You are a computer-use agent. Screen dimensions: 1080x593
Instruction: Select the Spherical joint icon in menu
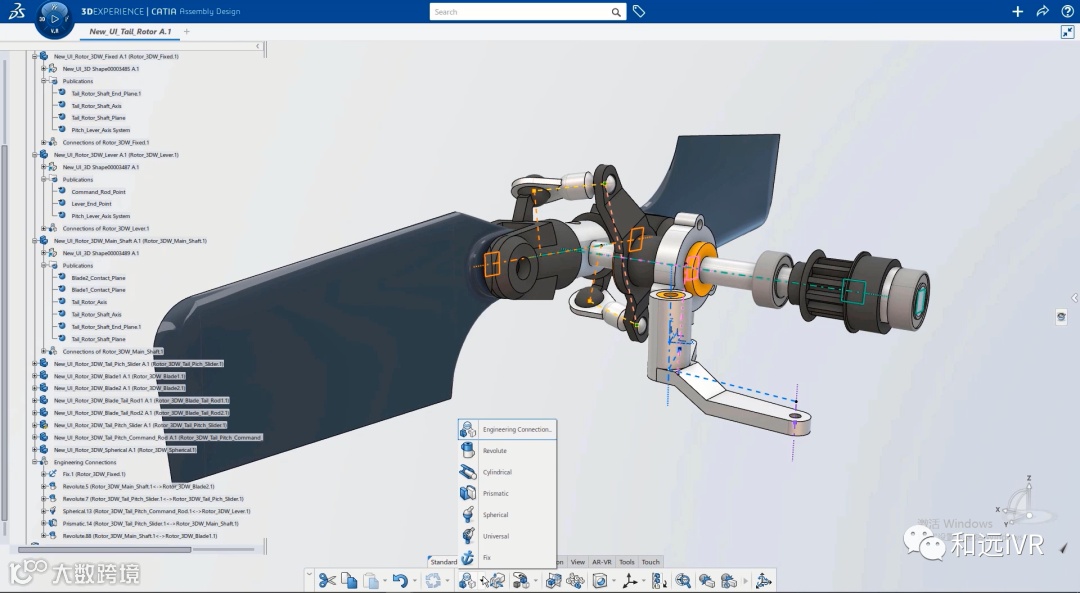(468, 514)
